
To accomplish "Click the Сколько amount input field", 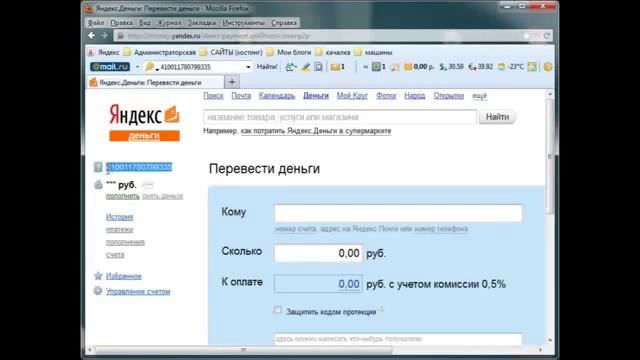I will click(x=318, y=253).
